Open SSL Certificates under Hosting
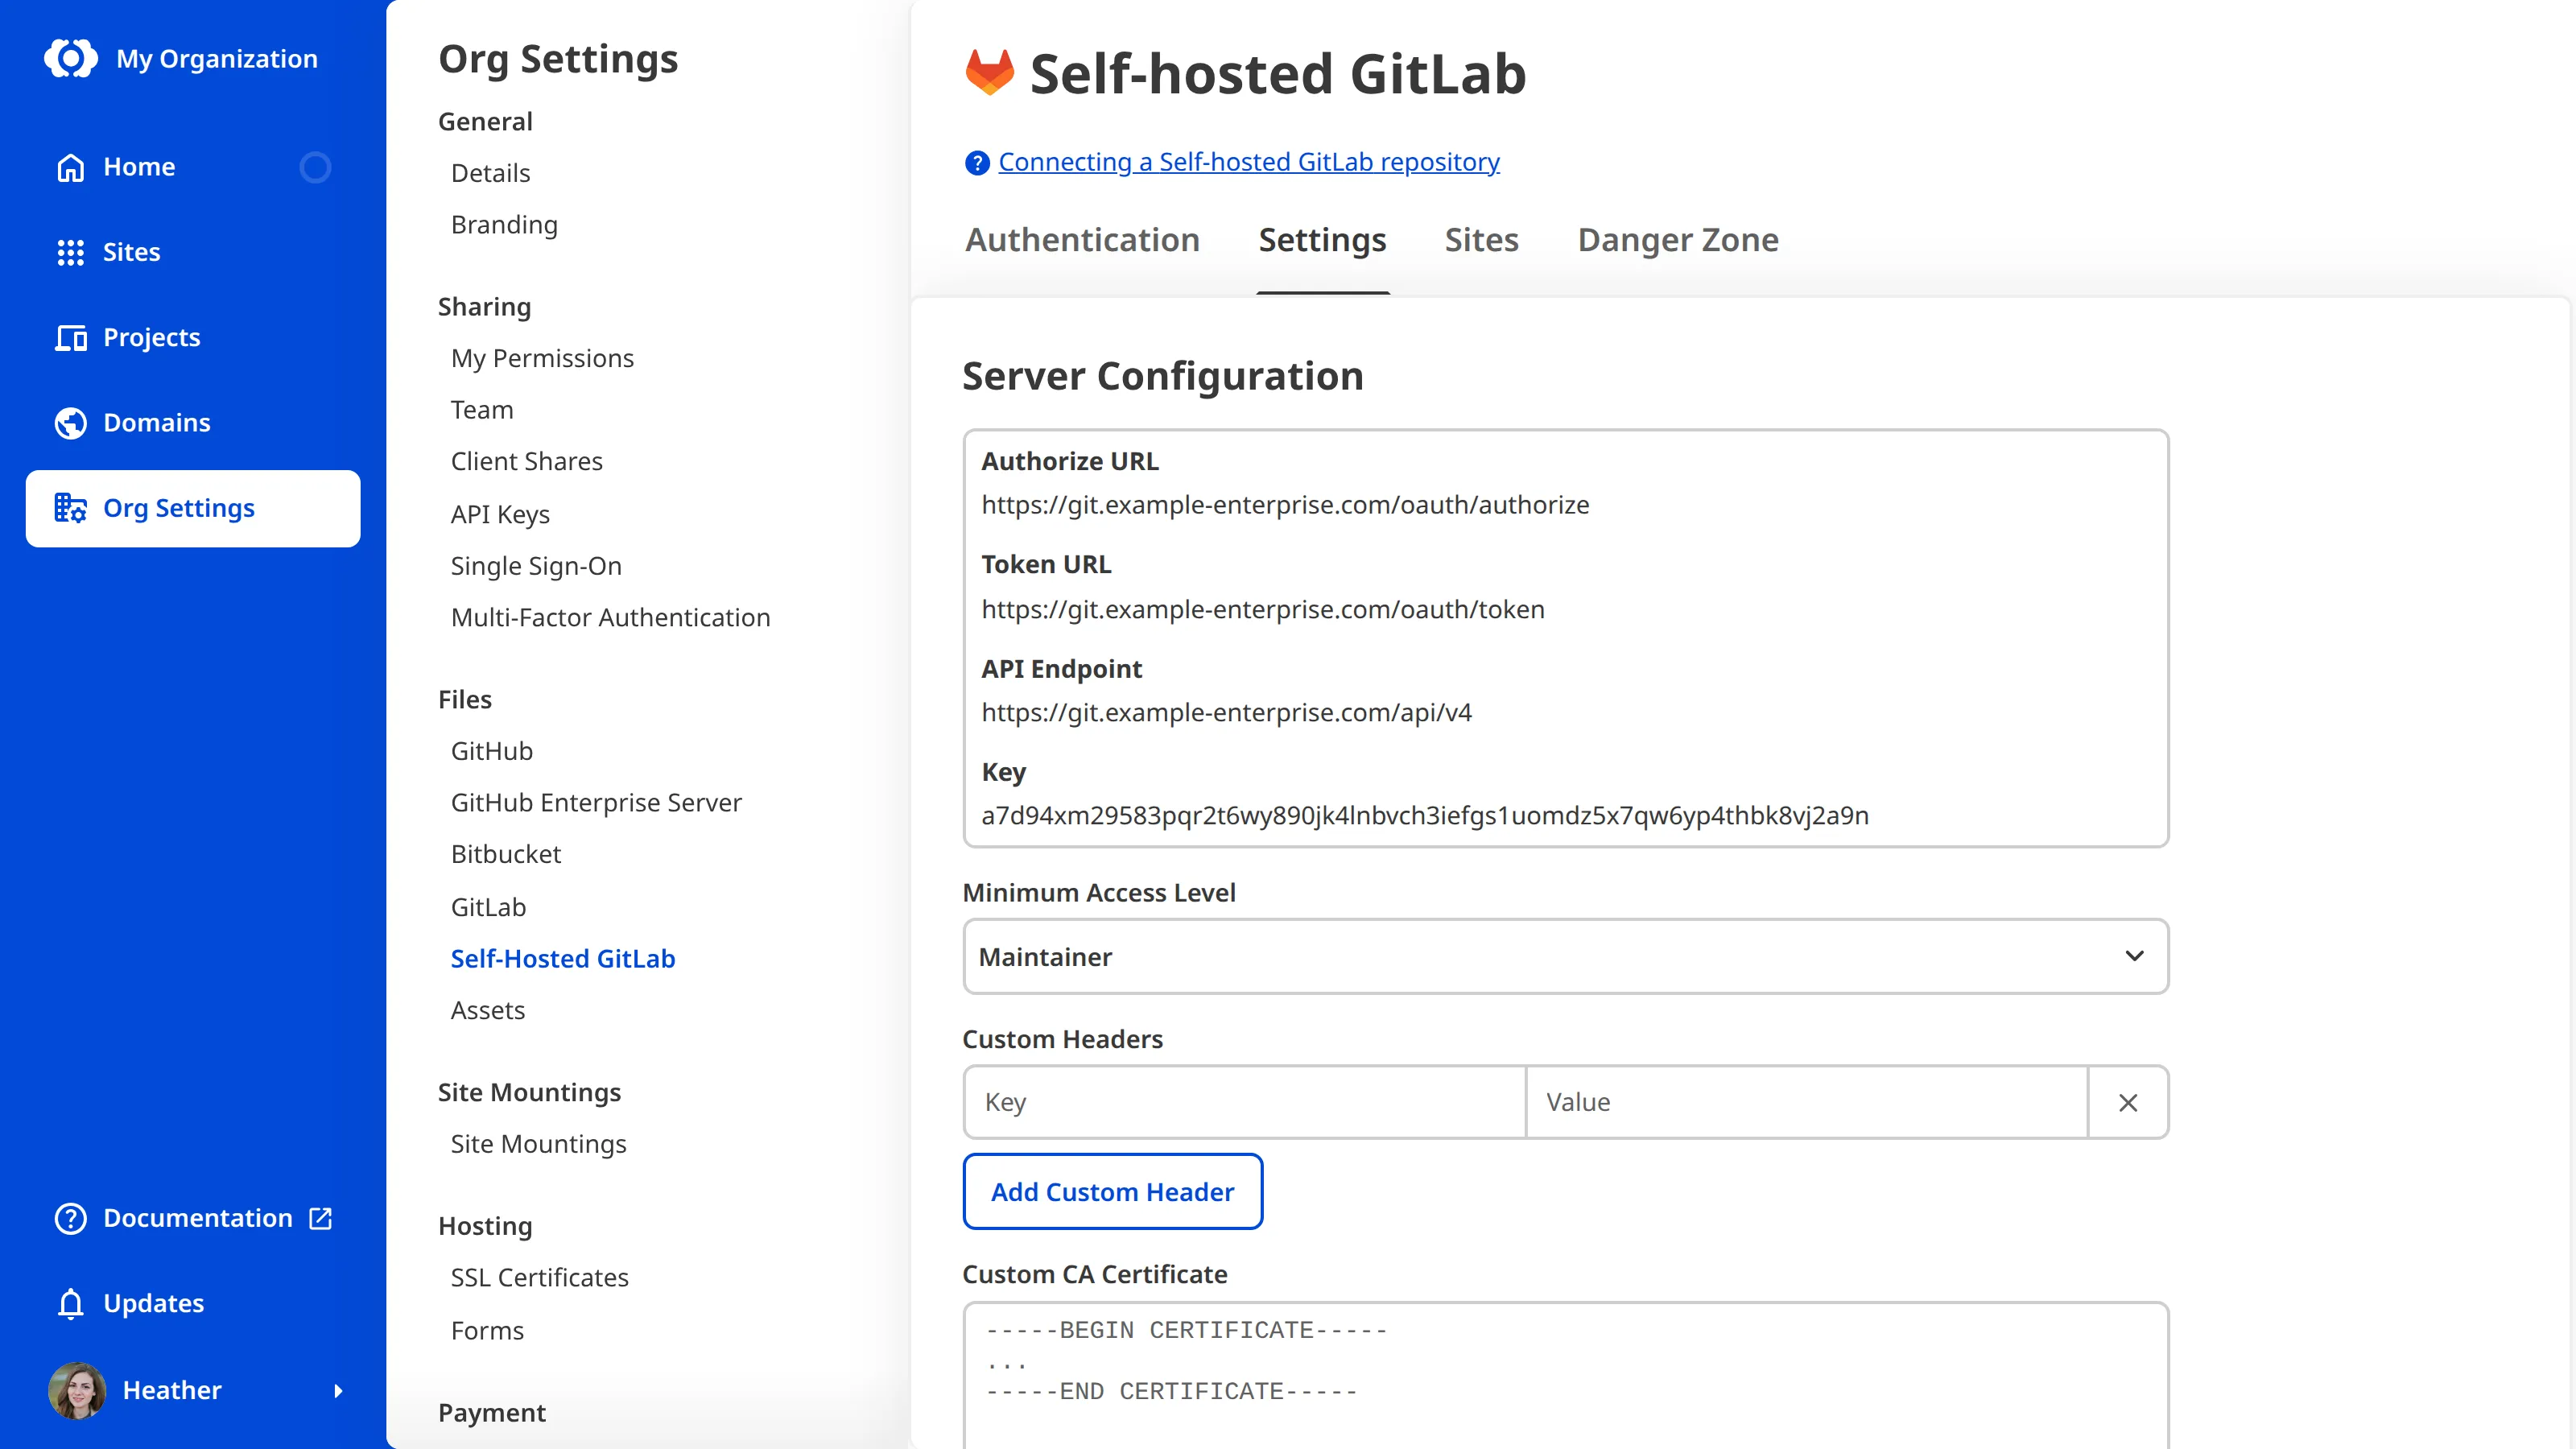This screenshot has width=2576, height=1449. pyautogui.click(x=539, y=1278)
